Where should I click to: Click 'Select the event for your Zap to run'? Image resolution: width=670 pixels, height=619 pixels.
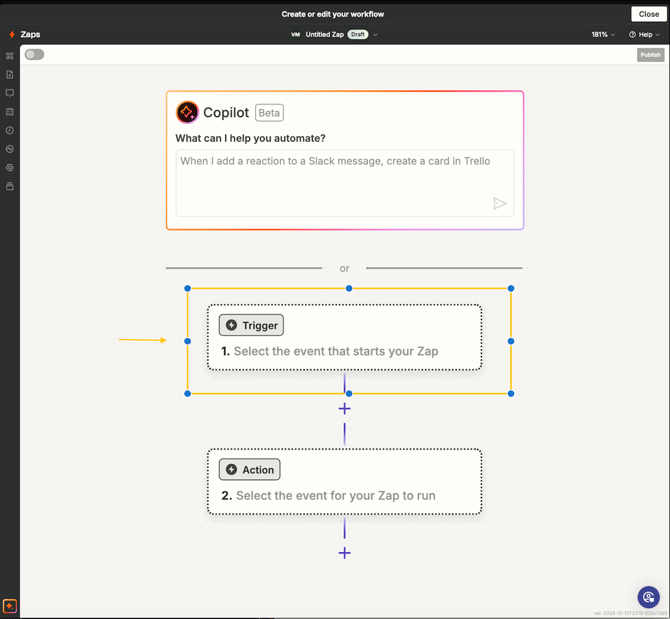[336, 496]
